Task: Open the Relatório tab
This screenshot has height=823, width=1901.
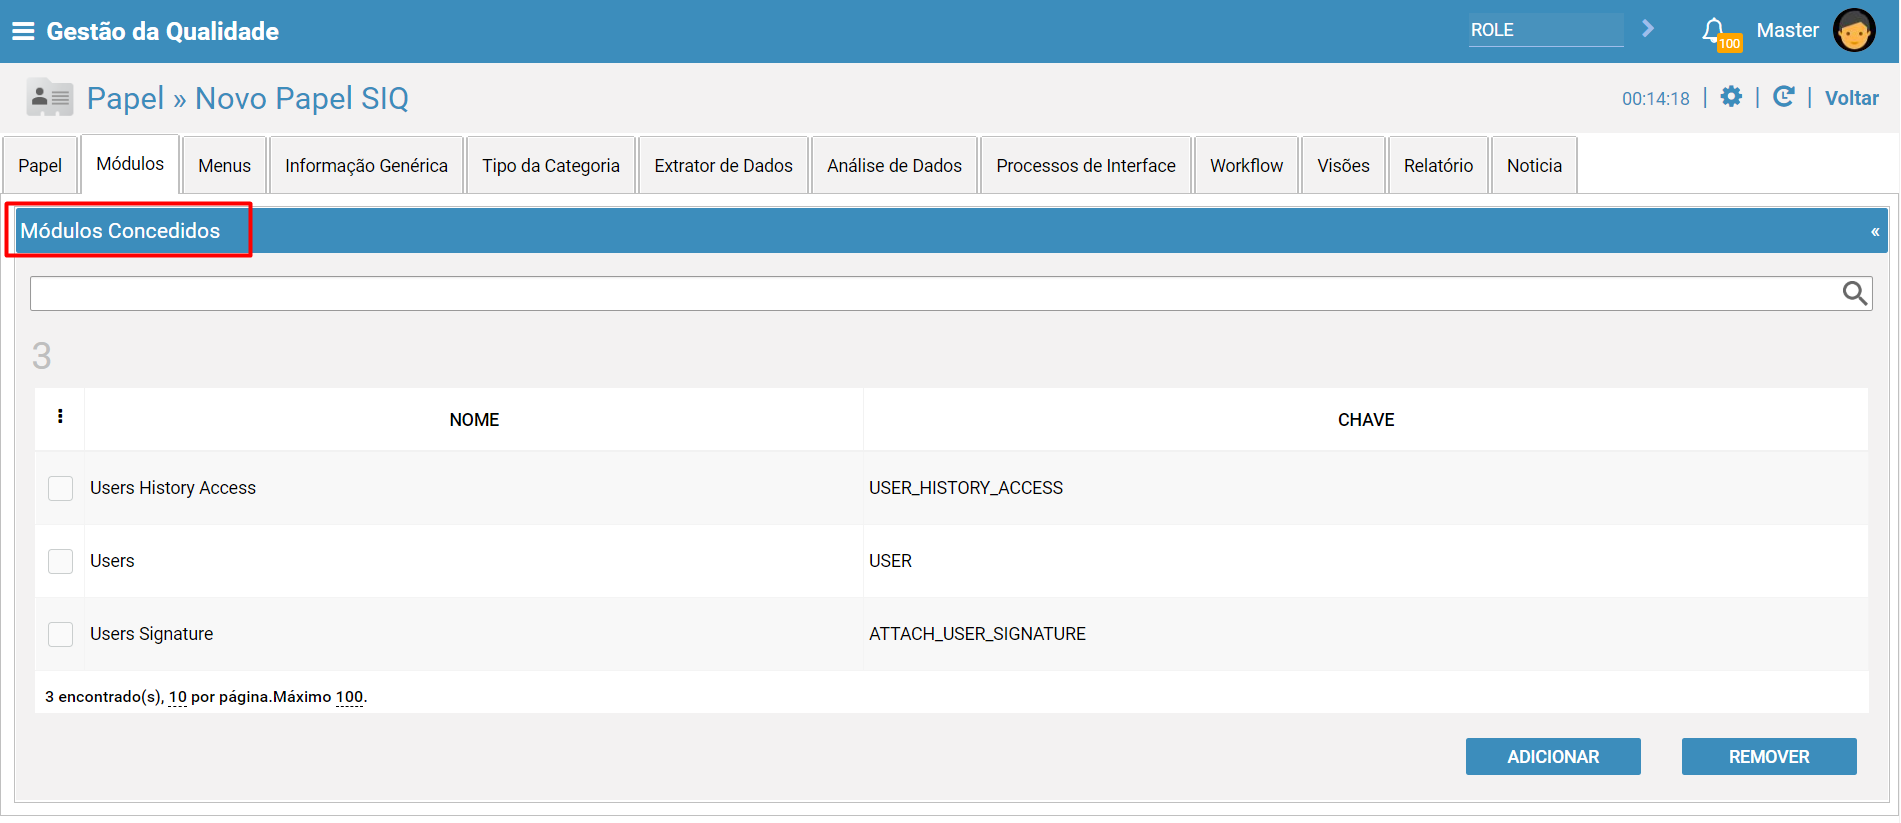Action: pos(1438,165)
